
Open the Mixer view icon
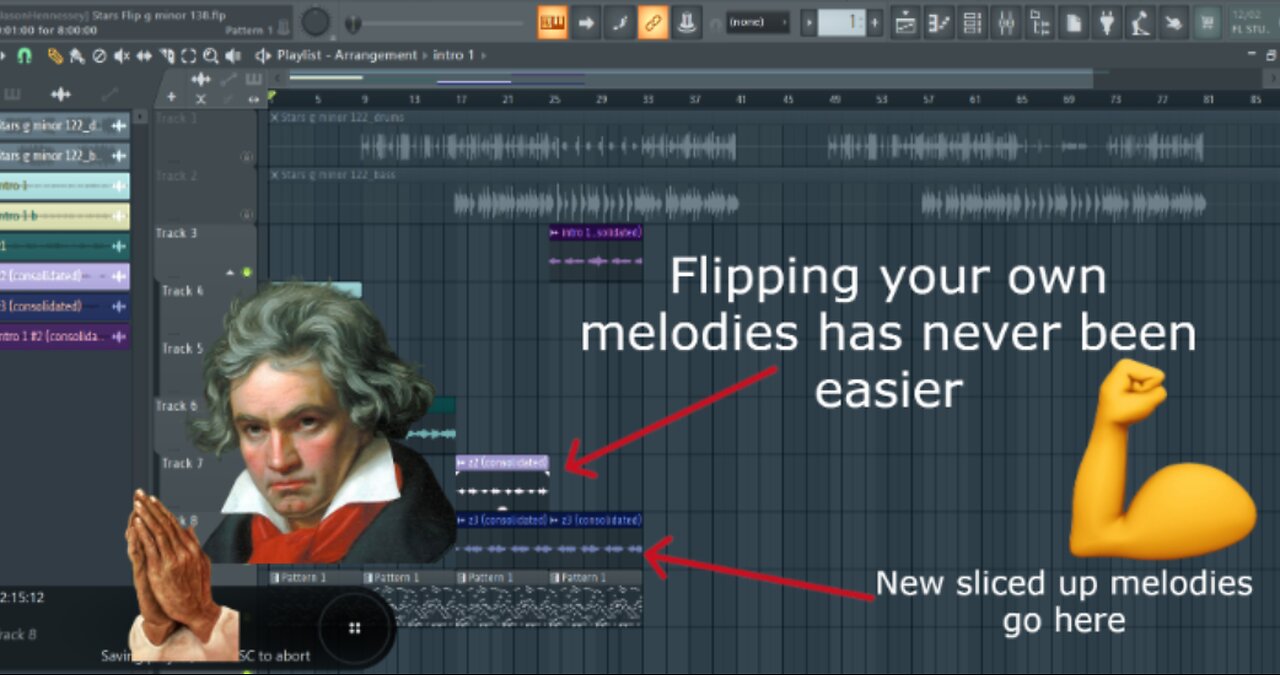tap(1006, 21)
